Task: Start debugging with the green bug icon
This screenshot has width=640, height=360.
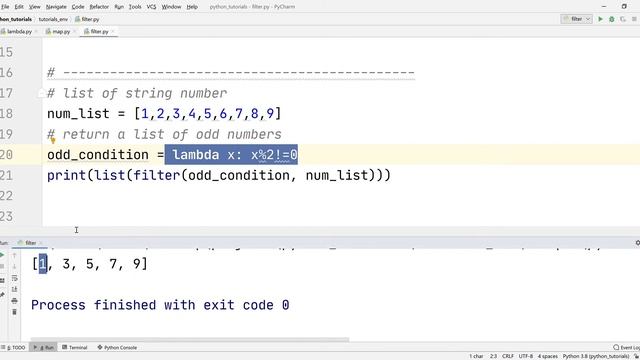Action: pyautogui.click(x=611, y=19)
